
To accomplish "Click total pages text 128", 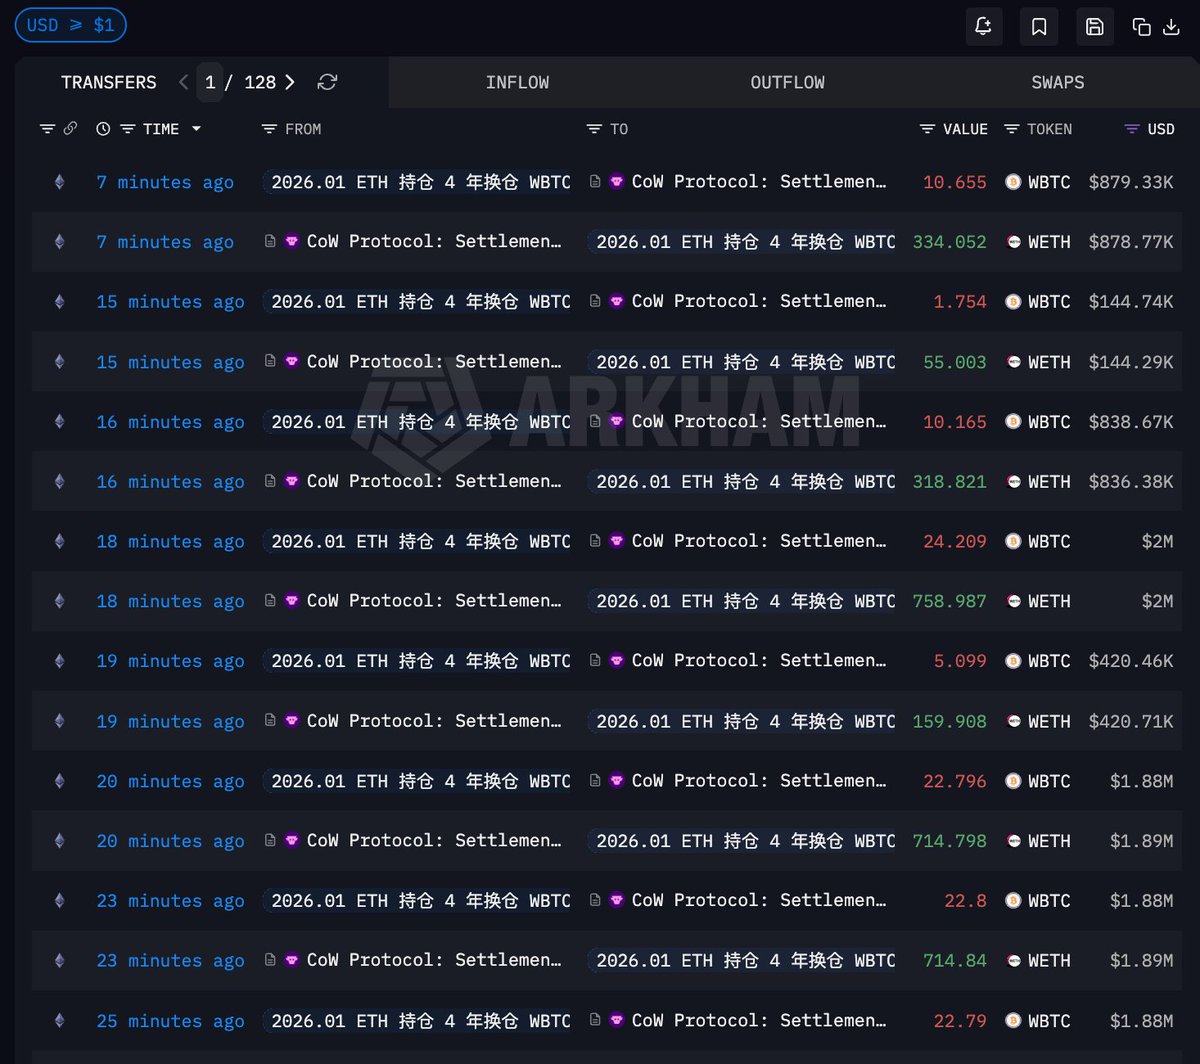I will click(260, 82).
